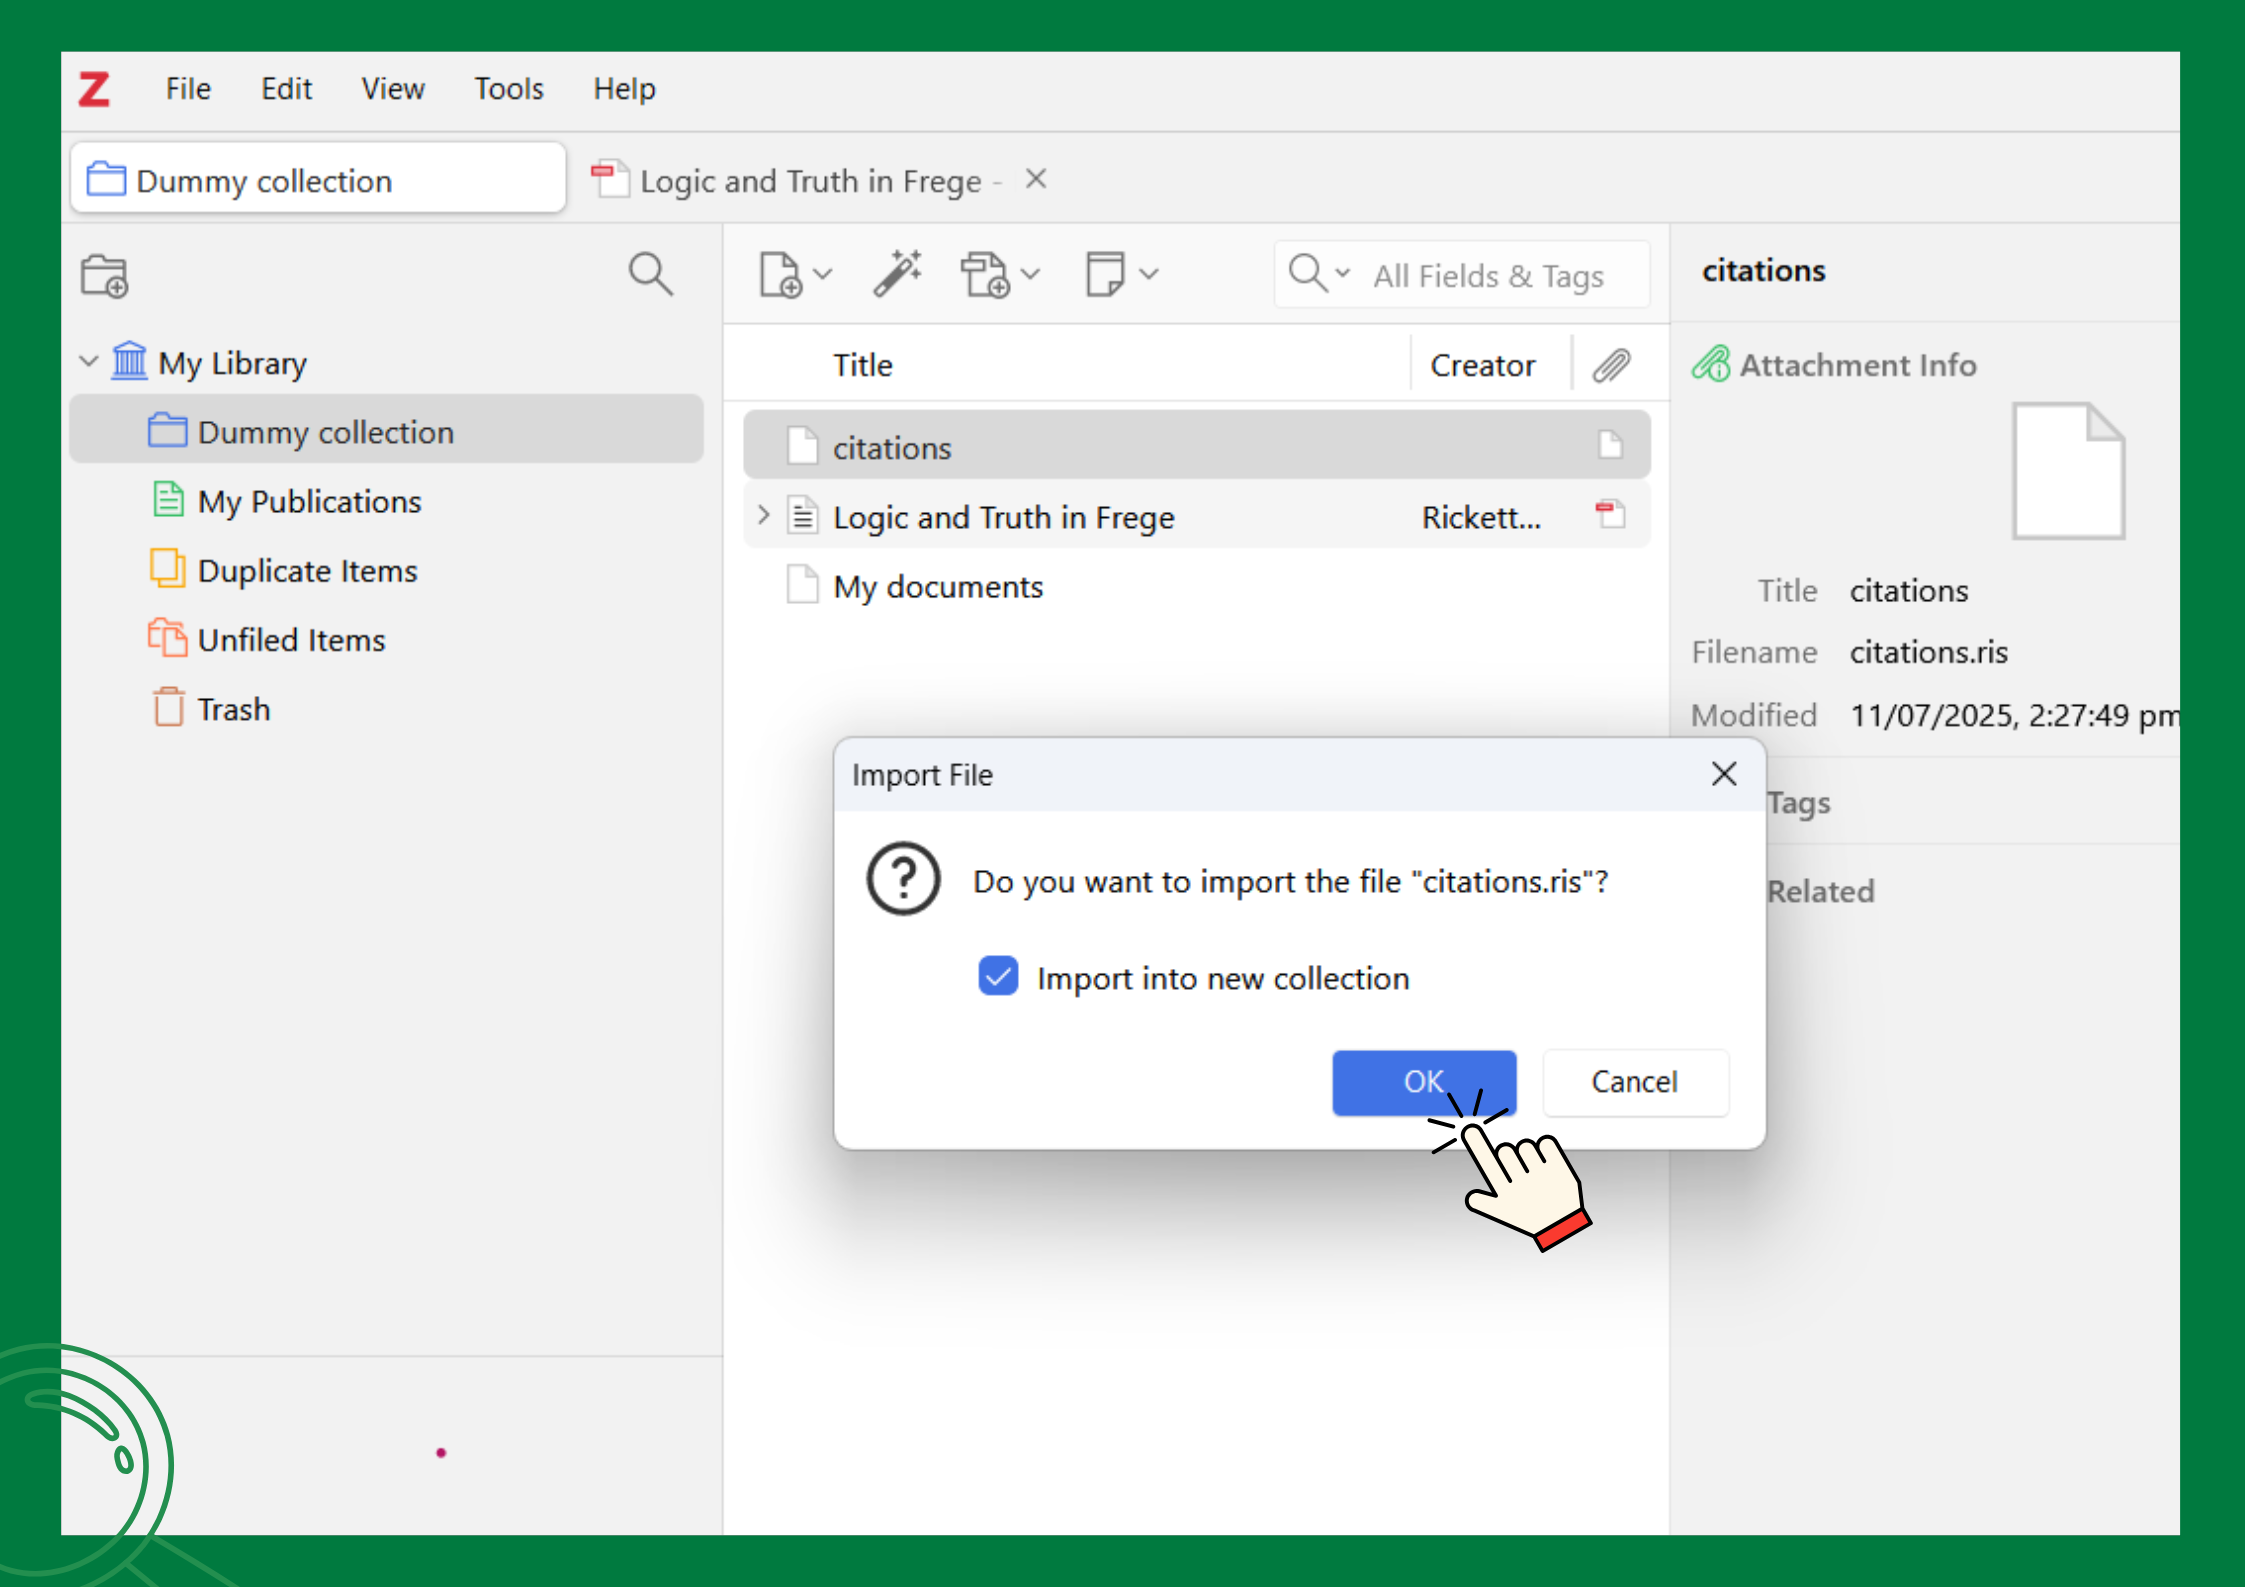Image resolution: width=2245 pixels, height=1587 pixels.
Task: Open the File menu
Action: click(188, 89)
